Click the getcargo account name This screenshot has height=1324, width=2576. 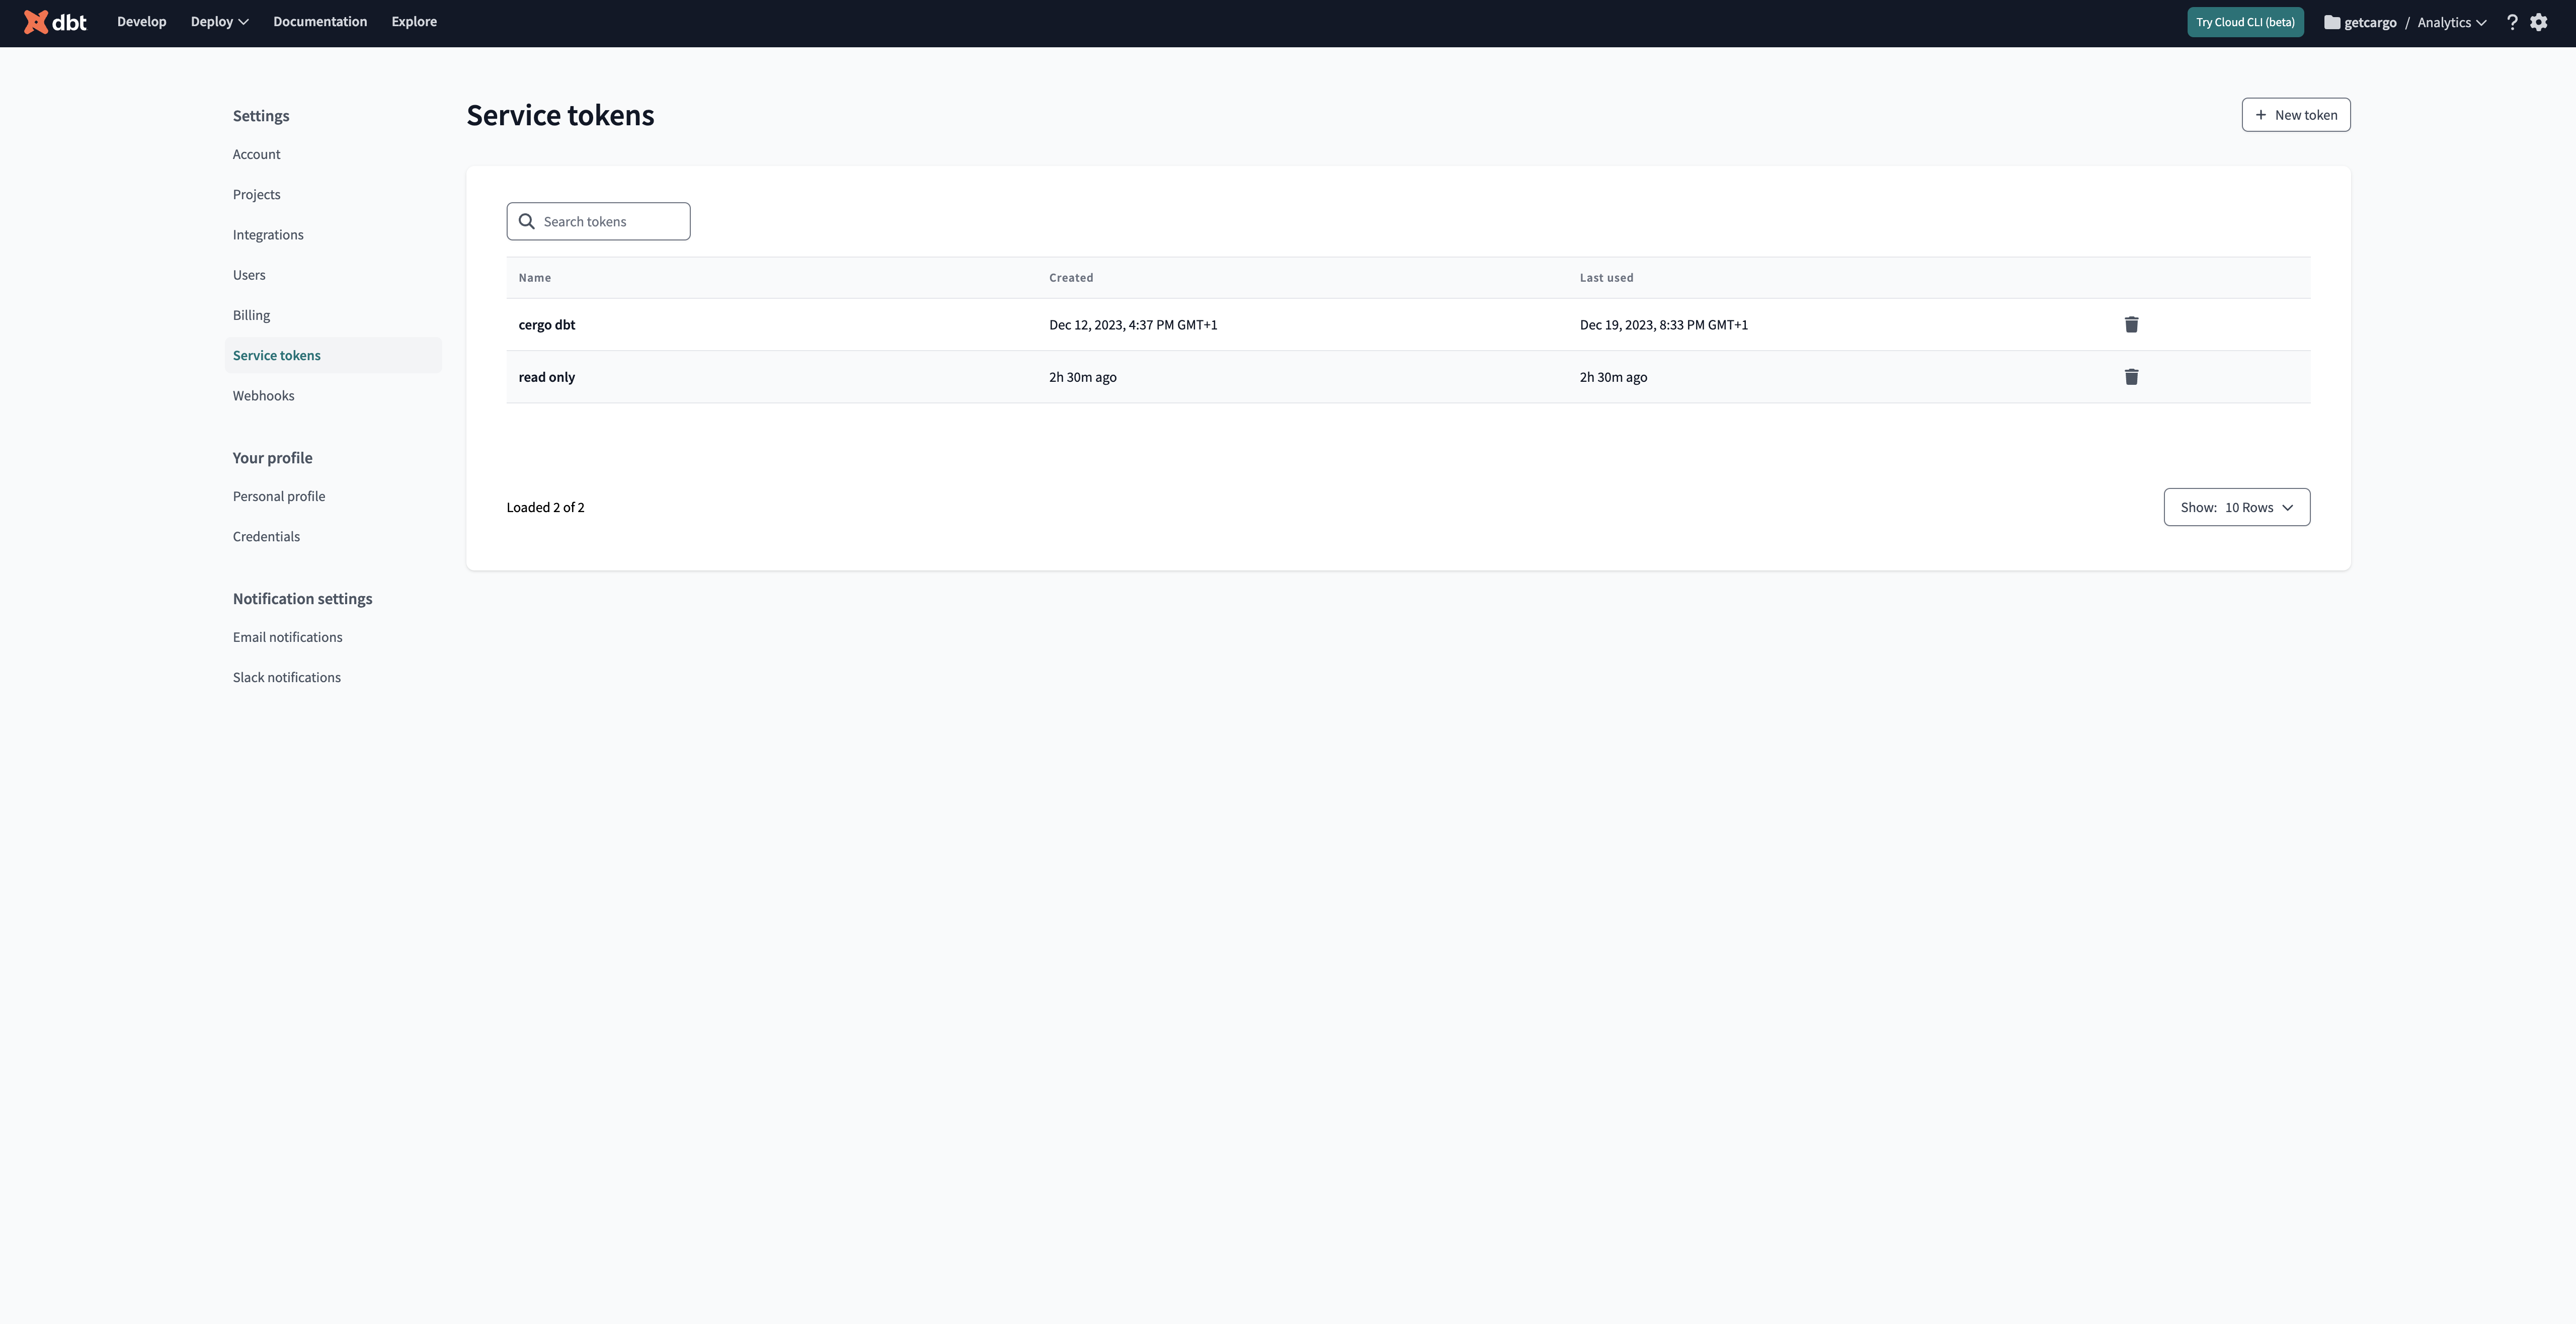(x=2370, y=22)
